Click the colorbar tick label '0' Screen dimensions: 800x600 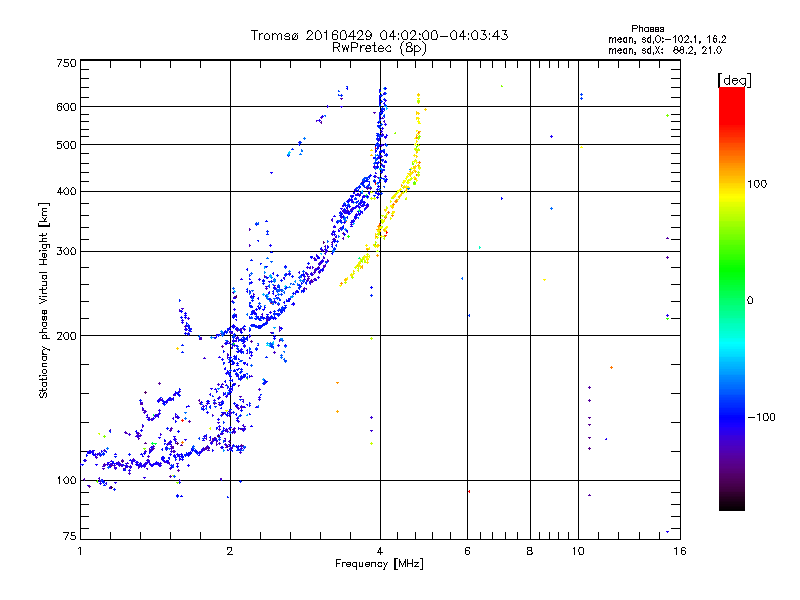[750, 300]
